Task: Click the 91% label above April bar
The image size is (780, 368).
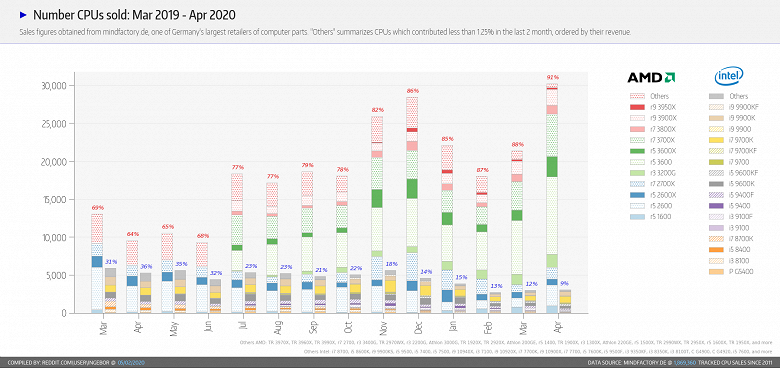Action: click(553, 77)
